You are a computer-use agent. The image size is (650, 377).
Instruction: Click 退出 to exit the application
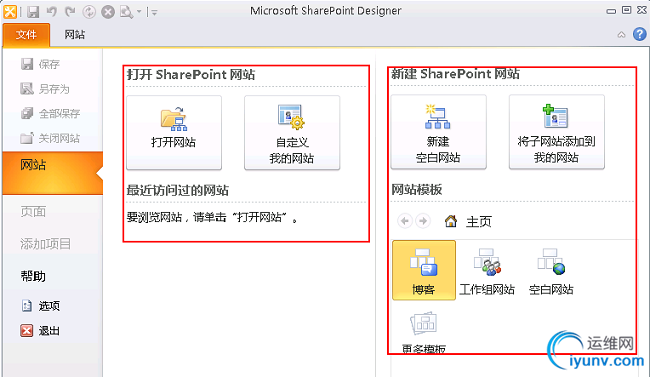40,331
